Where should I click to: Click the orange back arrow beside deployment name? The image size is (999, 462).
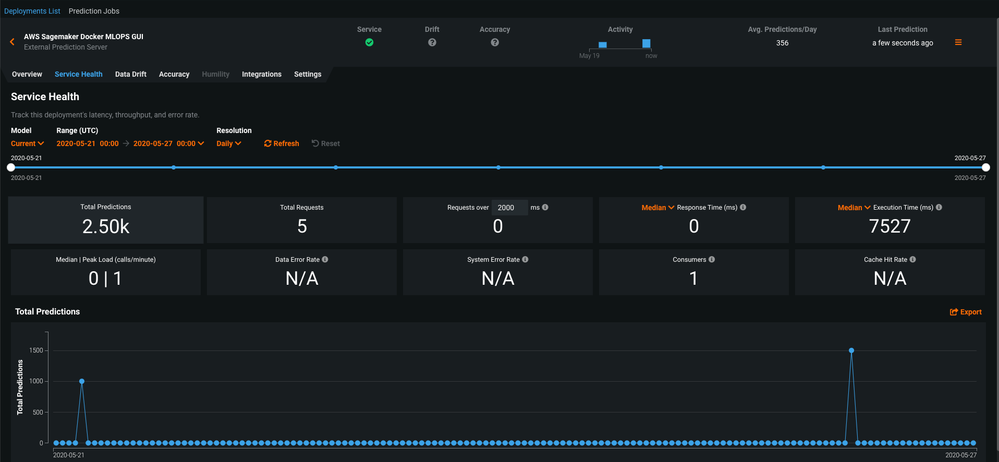[x=12, y=42]
